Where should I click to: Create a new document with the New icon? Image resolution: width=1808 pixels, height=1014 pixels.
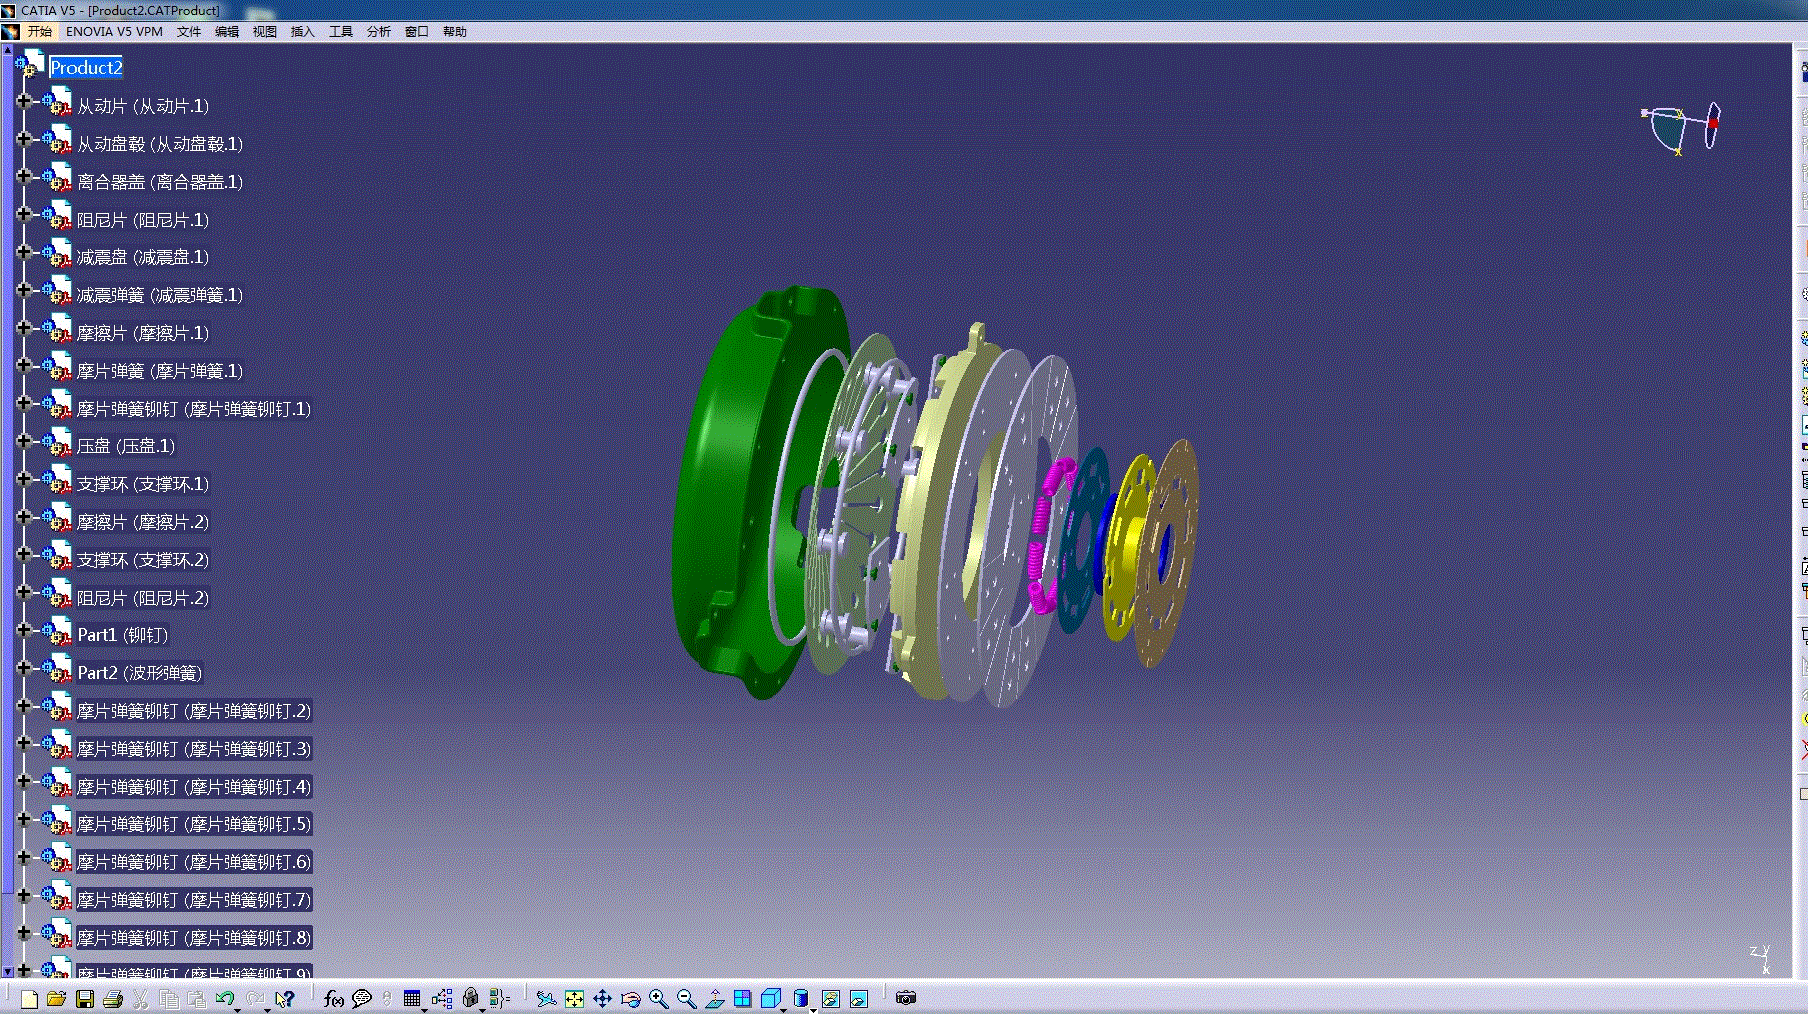pyautogui.click(x=29, y=998)
